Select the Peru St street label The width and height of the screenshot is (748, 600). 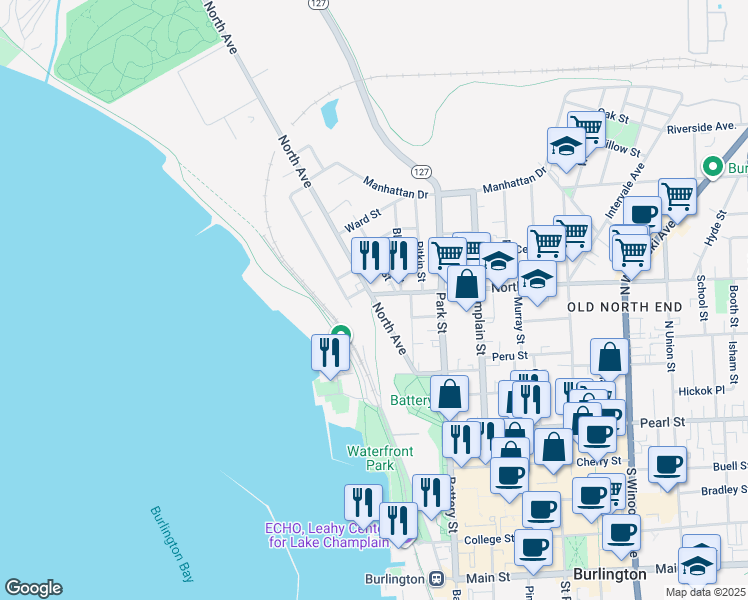(x=510, y=356)
